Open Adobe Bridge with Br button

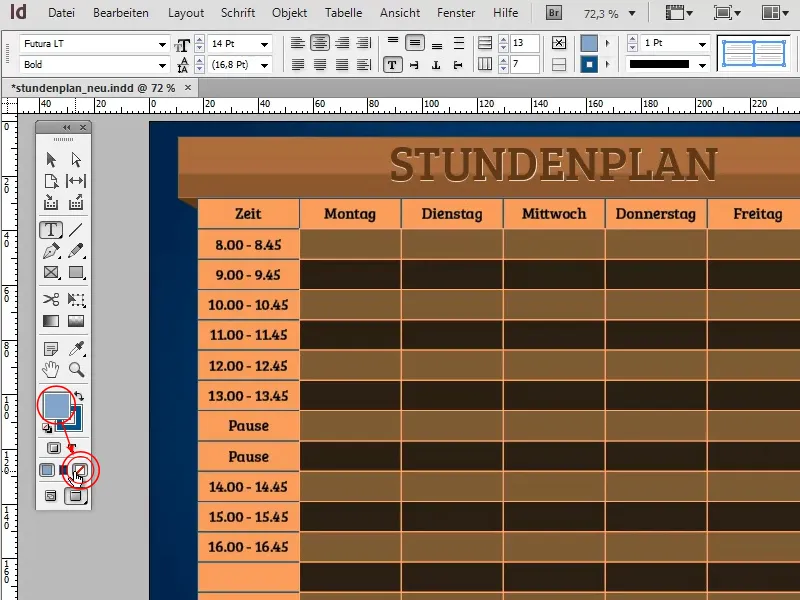(554, 13)
